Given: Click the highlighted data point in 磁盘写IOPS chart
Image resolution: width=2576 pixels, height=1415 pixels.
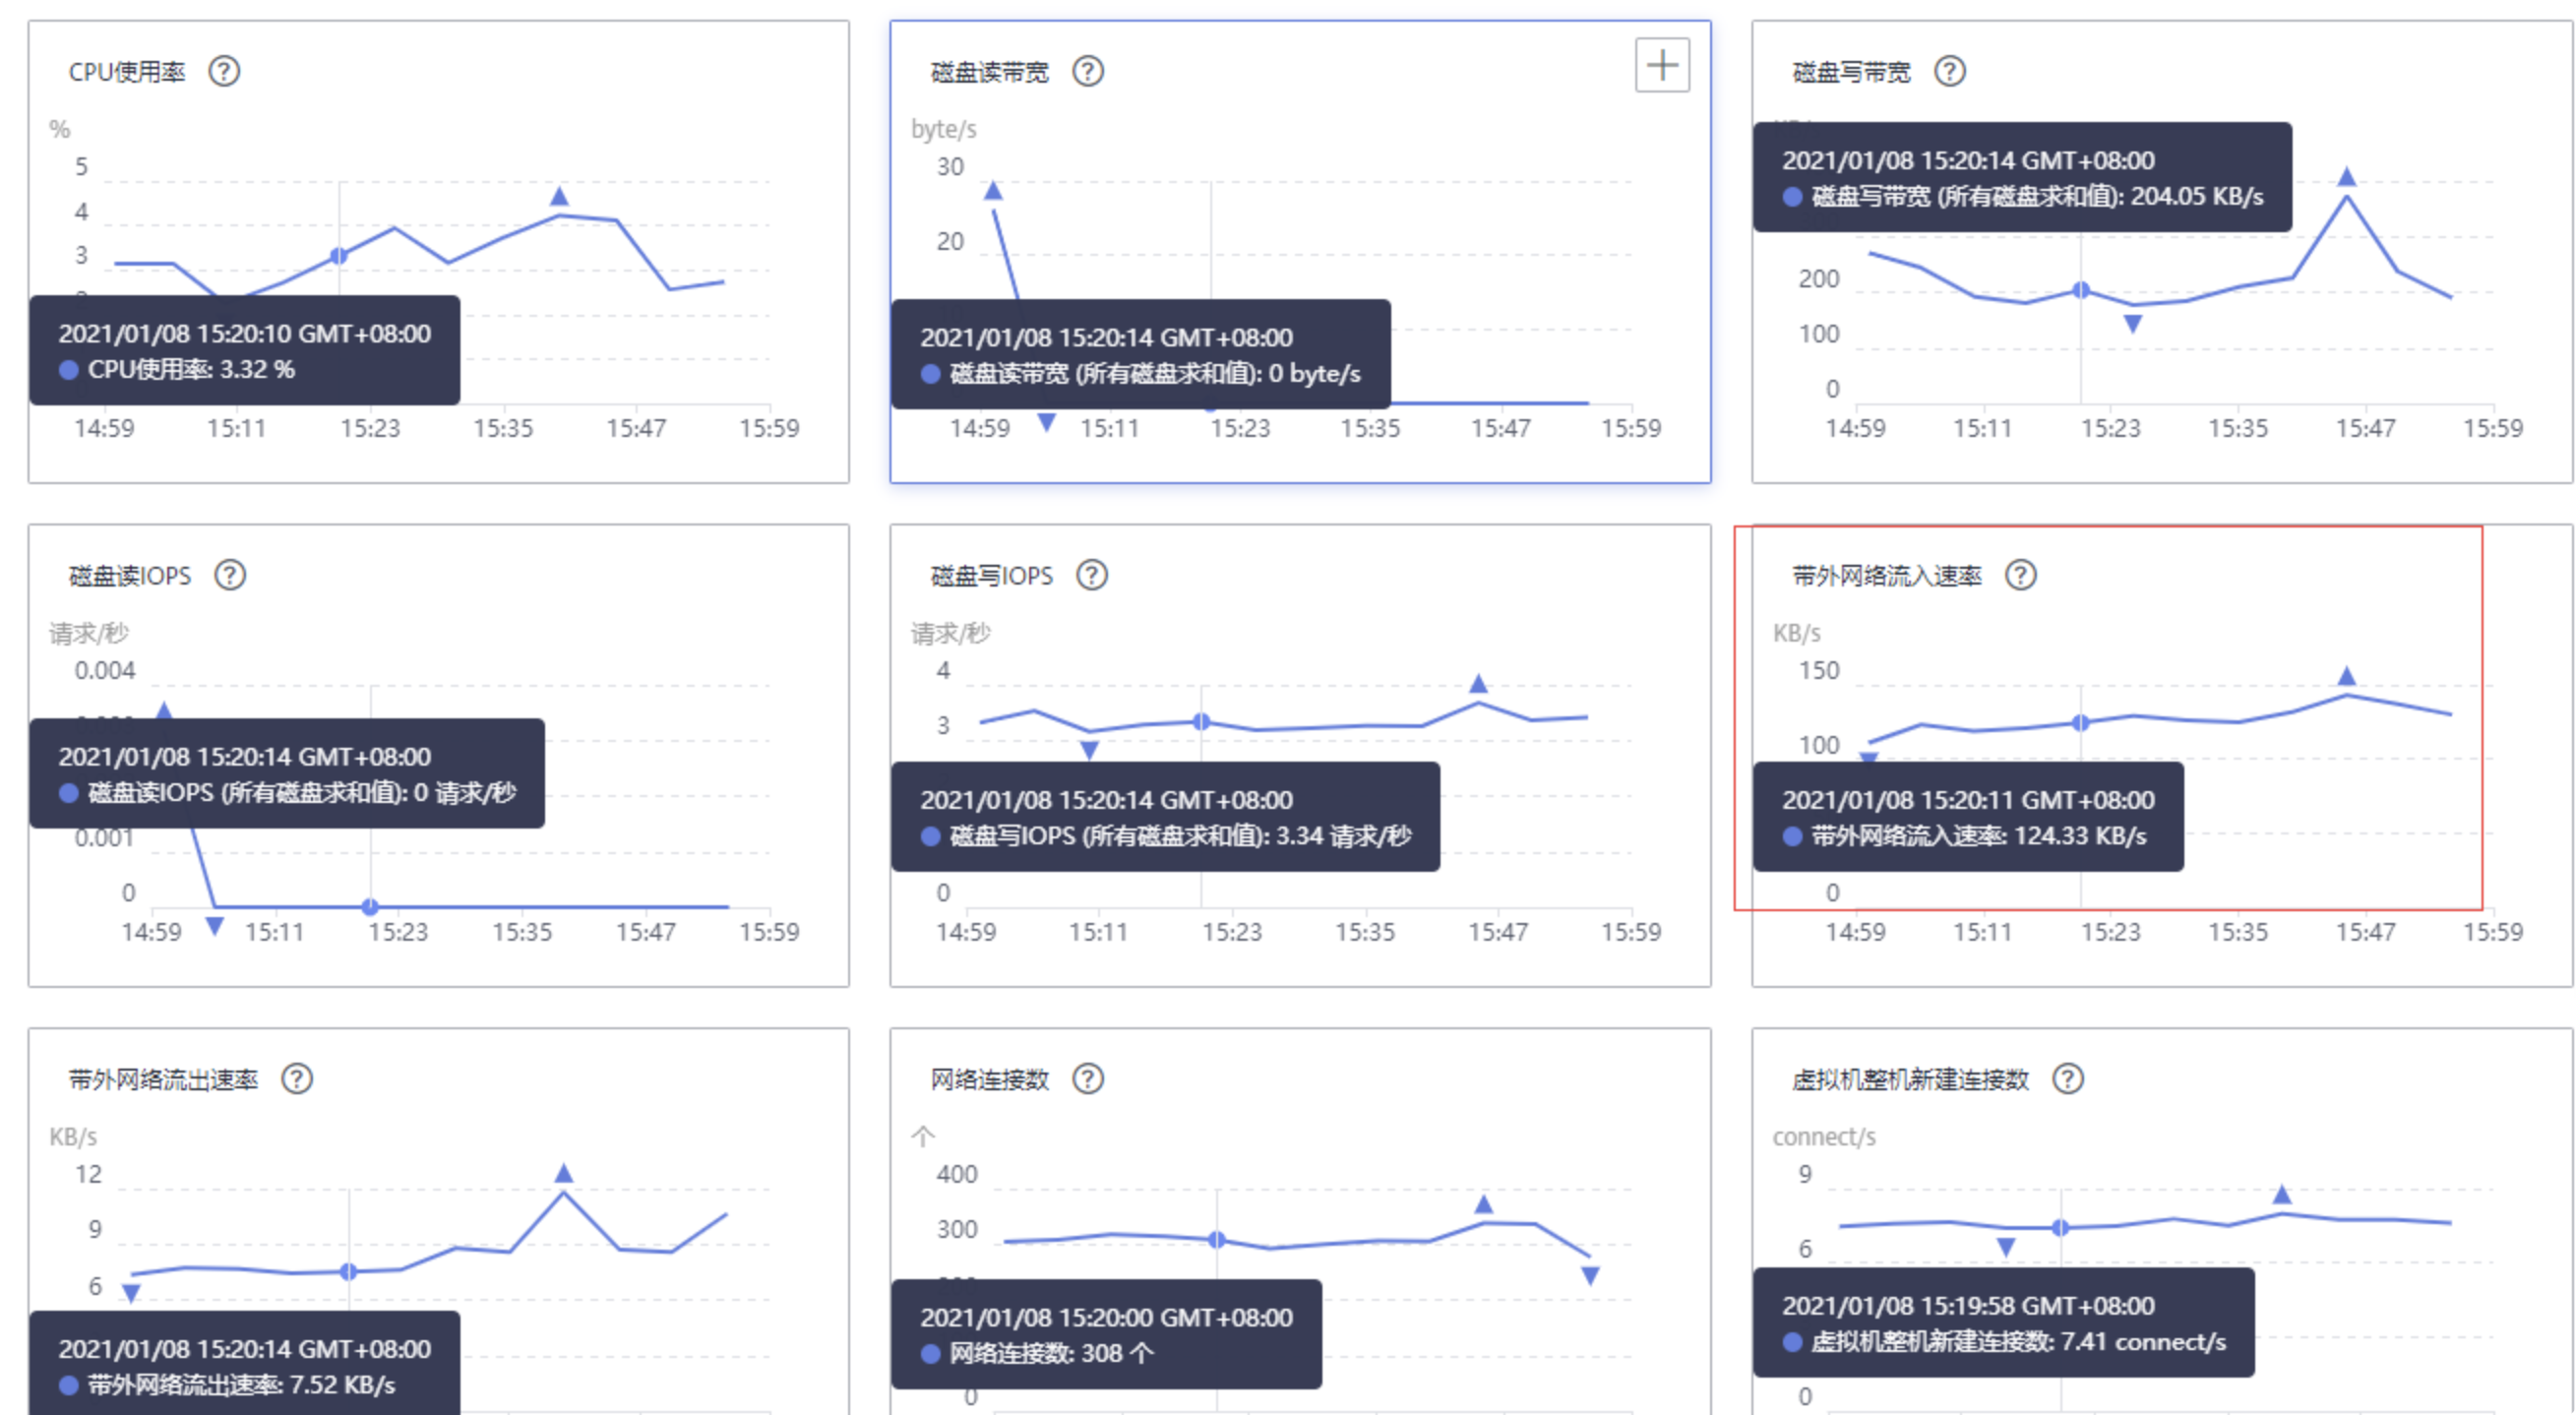Looking at the screenshot, I should coord(1202,721).
